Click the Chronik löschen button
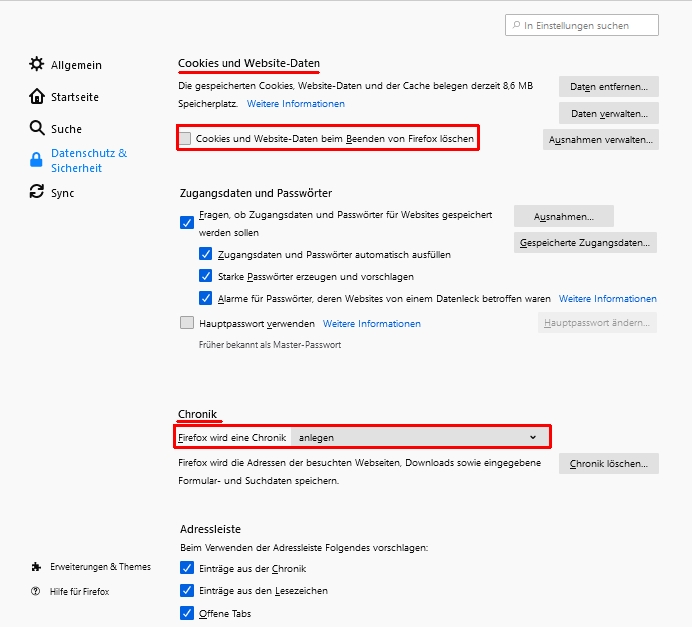This screenshot has width=692, height=627. (x=608, y=464)
